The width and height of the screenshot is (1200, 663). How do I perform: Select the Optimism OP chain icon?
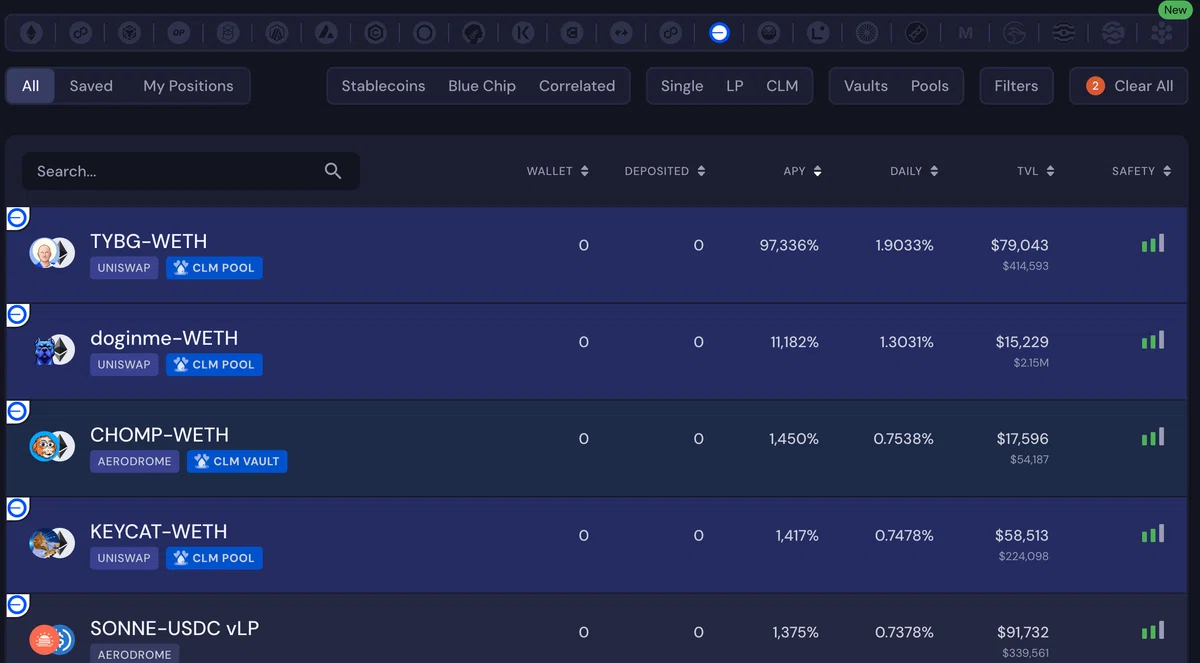pyautogui.click(x=178, y=33)
